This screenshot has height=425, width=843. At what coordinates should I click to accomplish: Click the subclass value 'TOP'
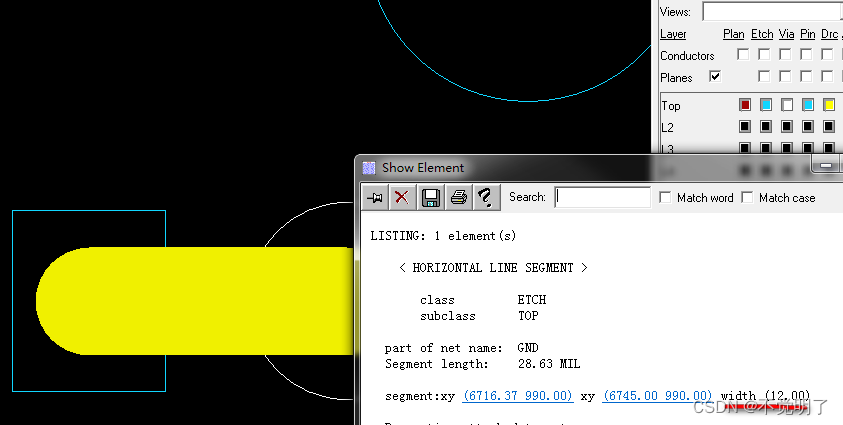coord(528,315)
